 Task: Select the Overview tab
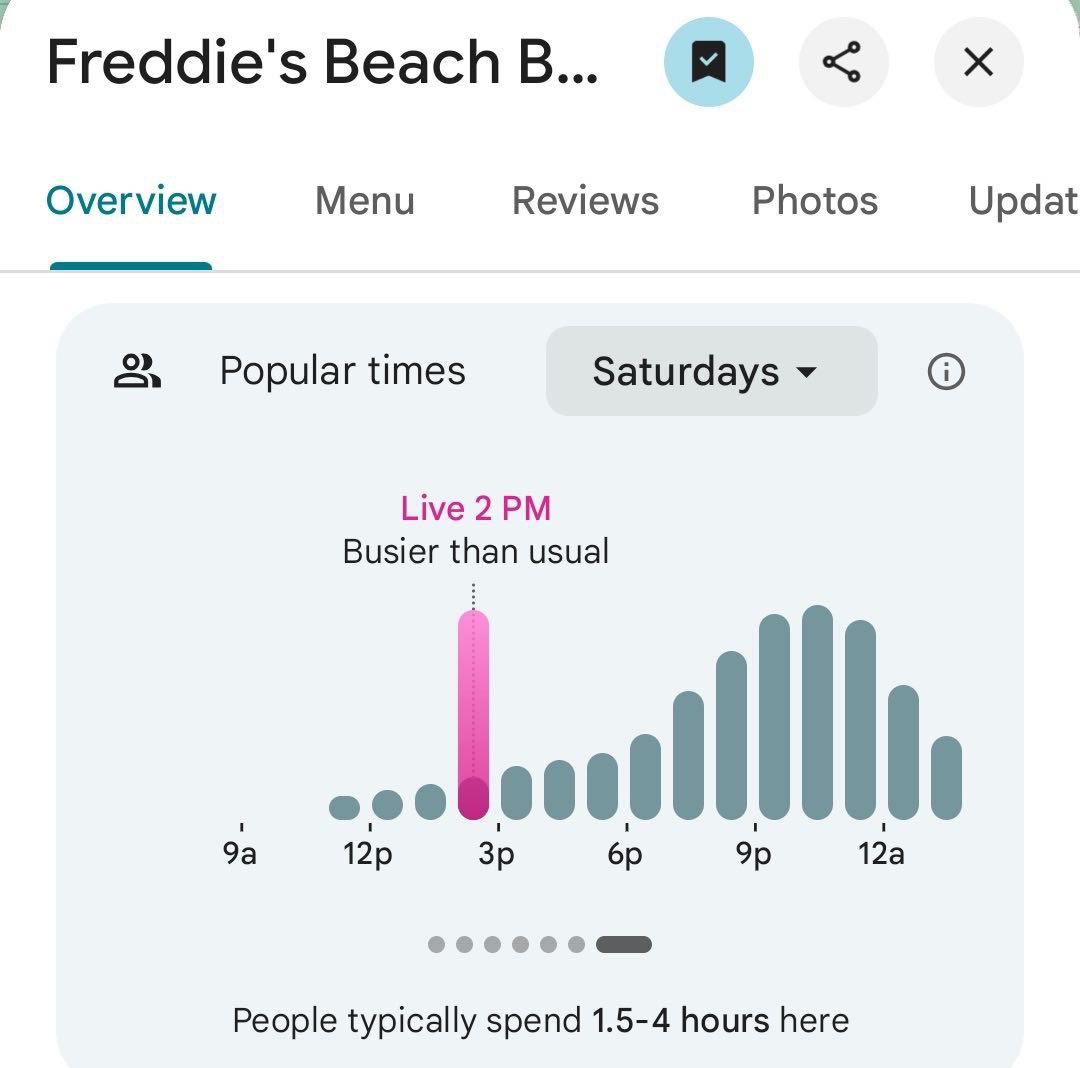pyautogui.click(x=131, y=201)
